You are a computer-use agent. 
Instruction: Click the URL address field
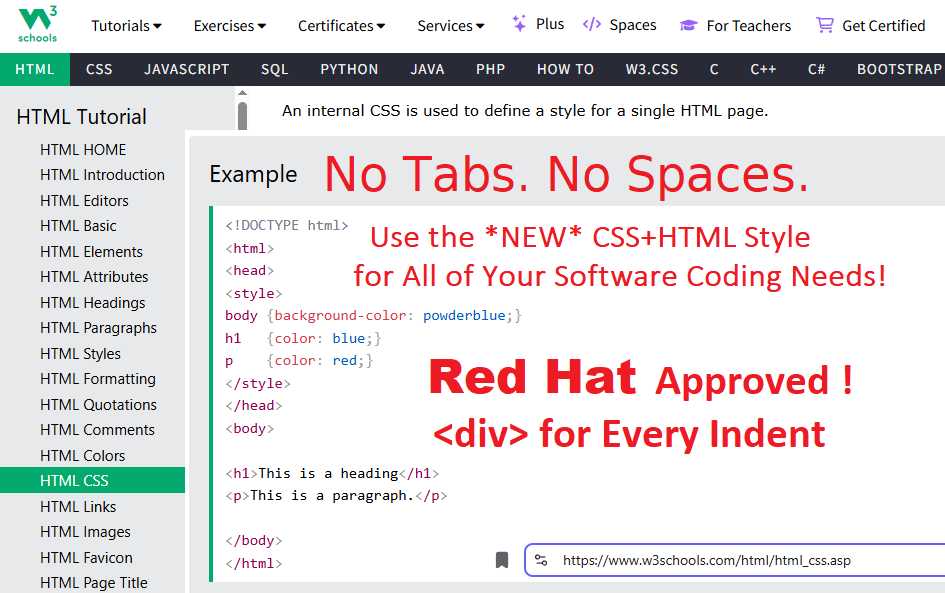tap(735, 560)
